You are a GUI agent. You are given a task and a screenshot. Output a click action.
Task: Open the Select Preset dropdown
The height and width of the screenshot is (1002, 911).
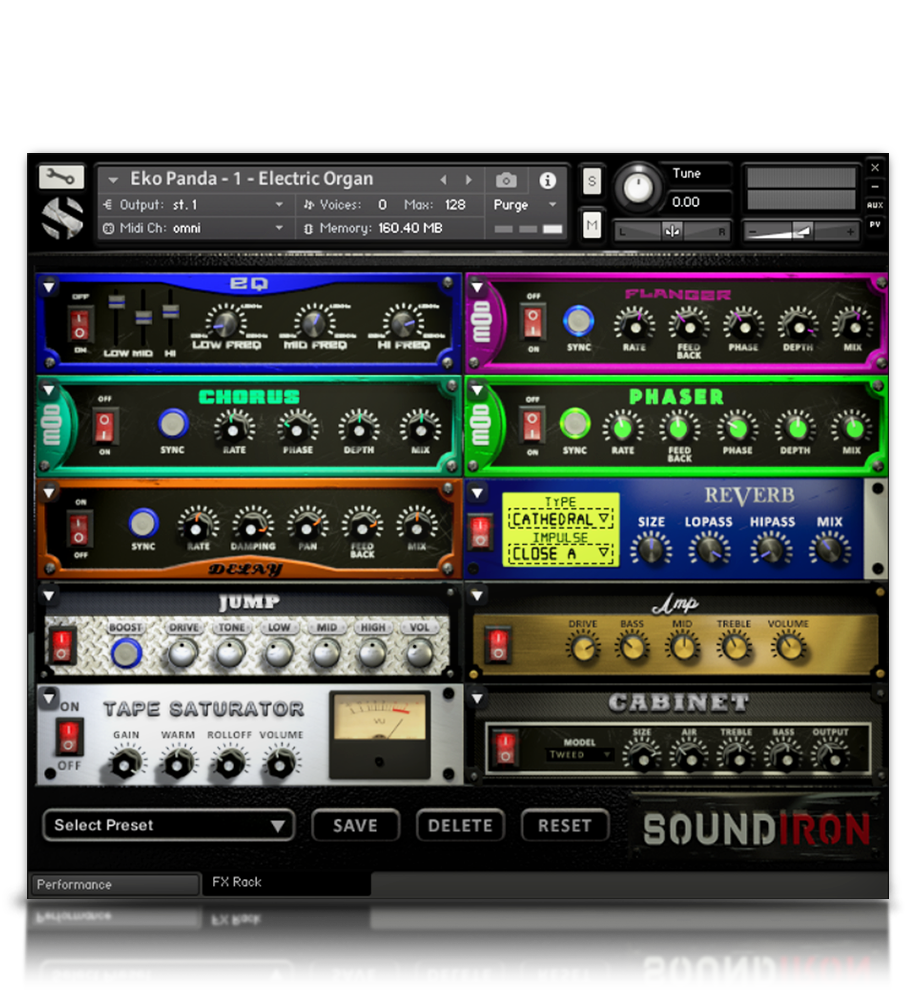167,826
